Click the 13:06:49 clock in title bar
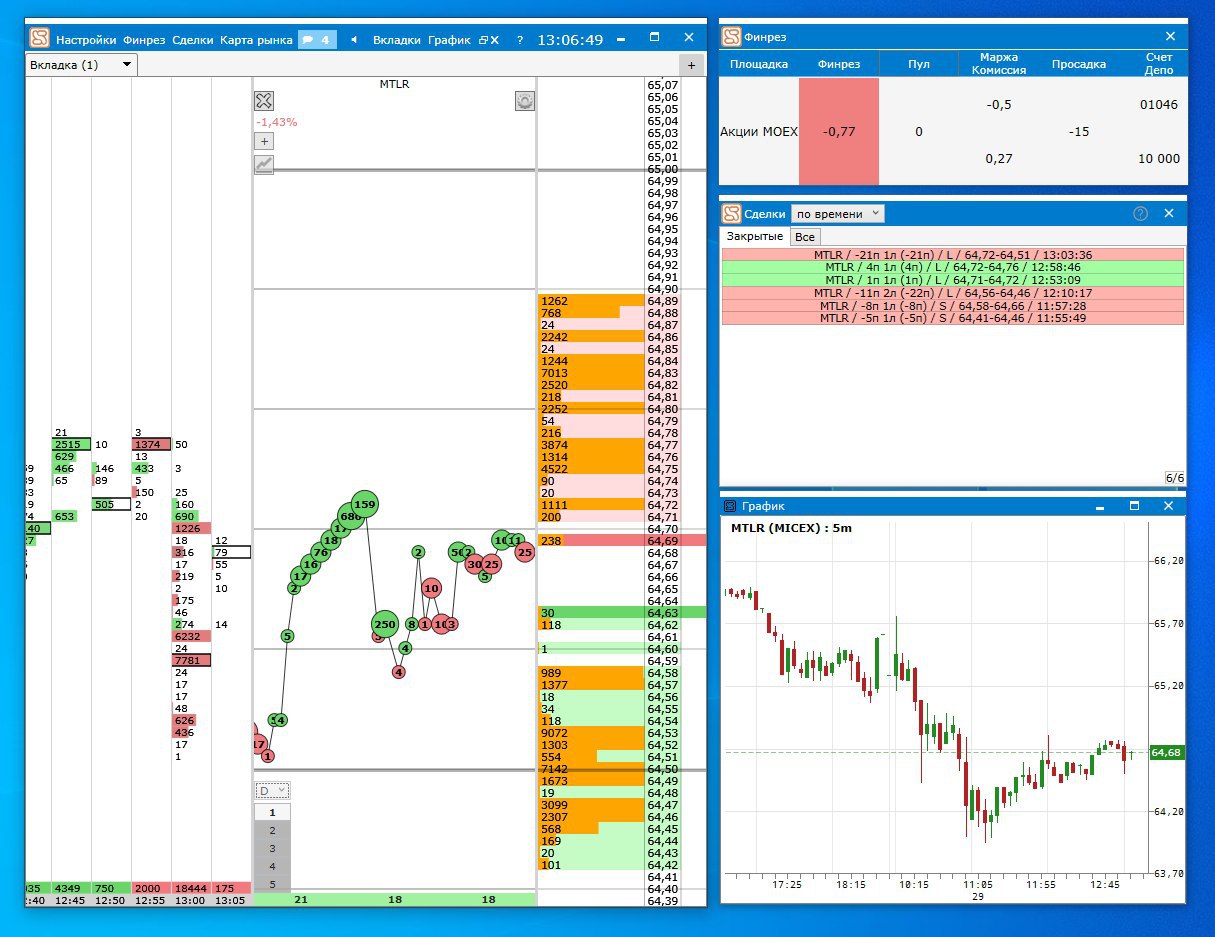This screenshot has width=1215, height=937. (570, 40)
